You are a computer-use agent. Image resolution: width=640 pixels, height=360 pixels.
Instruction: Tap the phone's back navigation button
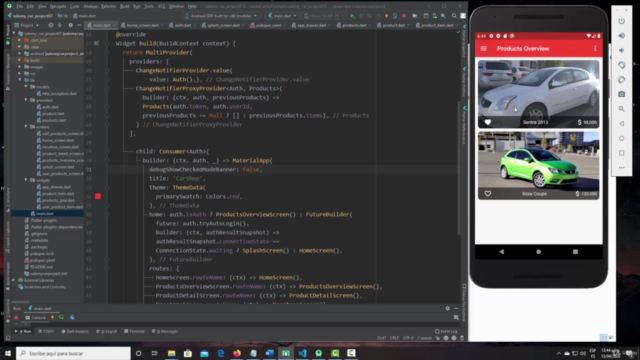[502, 252]
